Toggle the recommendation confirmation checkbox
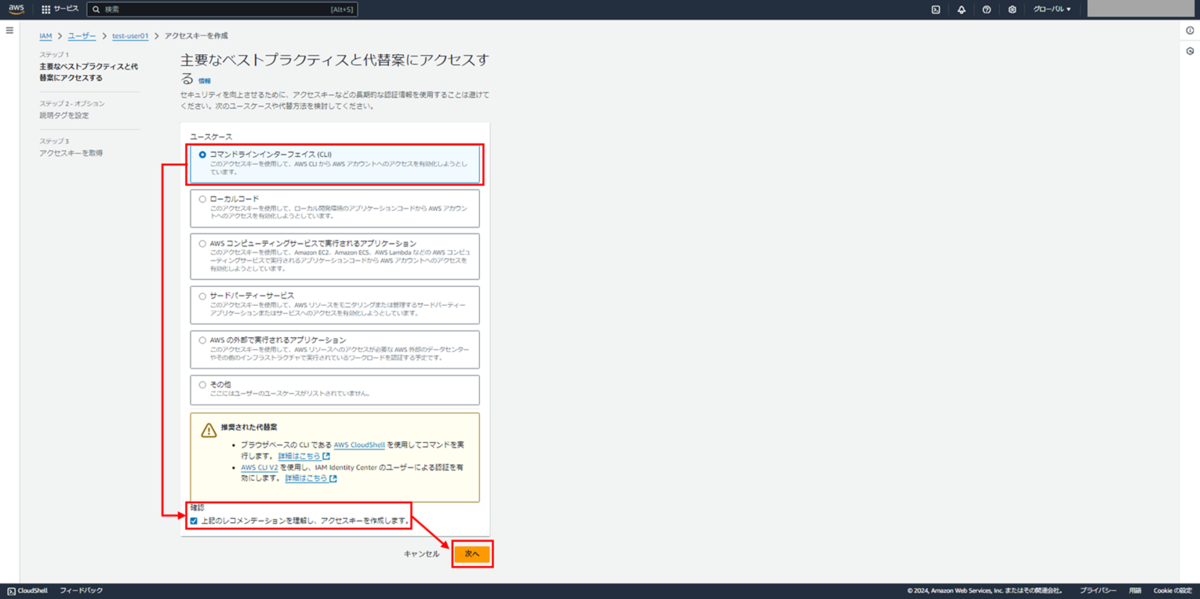This screenshot has height=599, width=1200. tap(194, 521)
